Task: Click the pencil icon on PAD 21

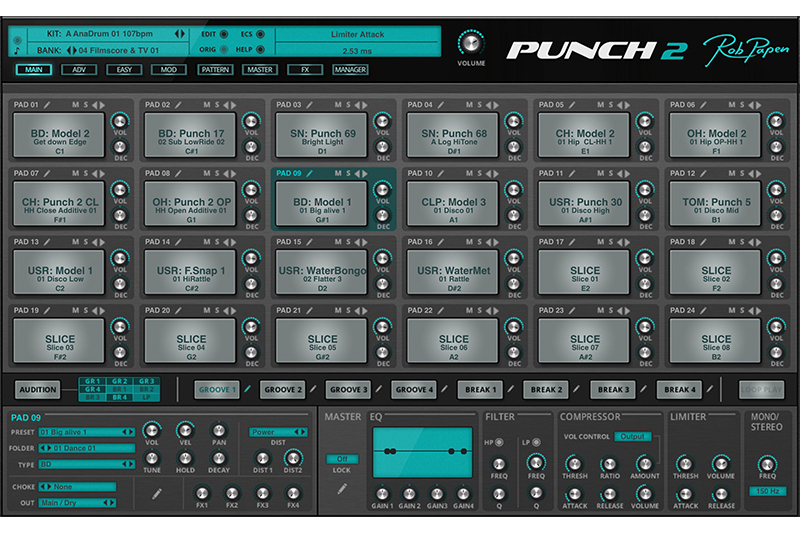Action: pos(310,311)
